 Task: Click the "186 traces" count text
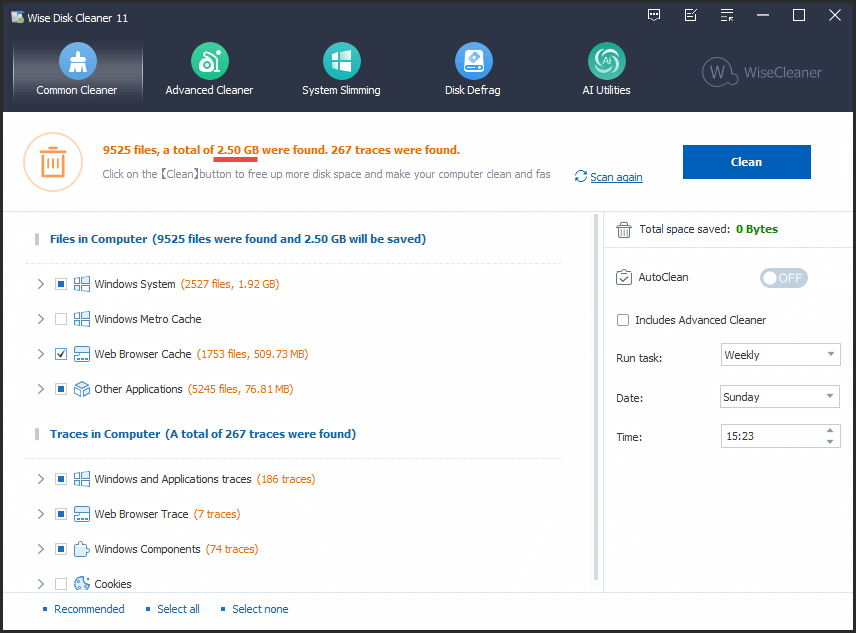[286, 479]
